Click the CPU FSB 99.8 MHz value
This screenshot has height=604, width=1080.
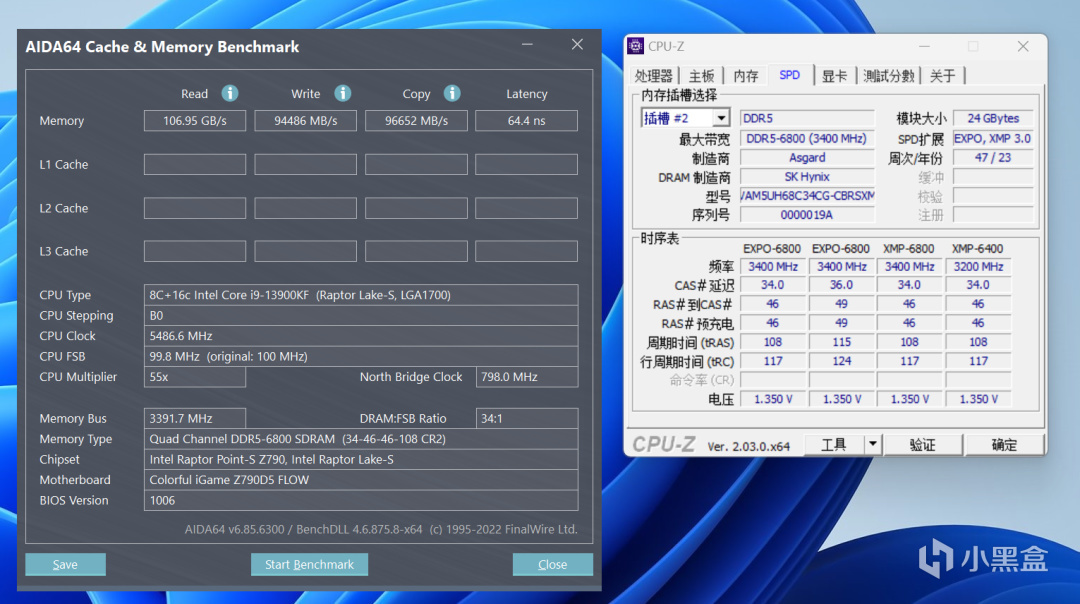361,357
